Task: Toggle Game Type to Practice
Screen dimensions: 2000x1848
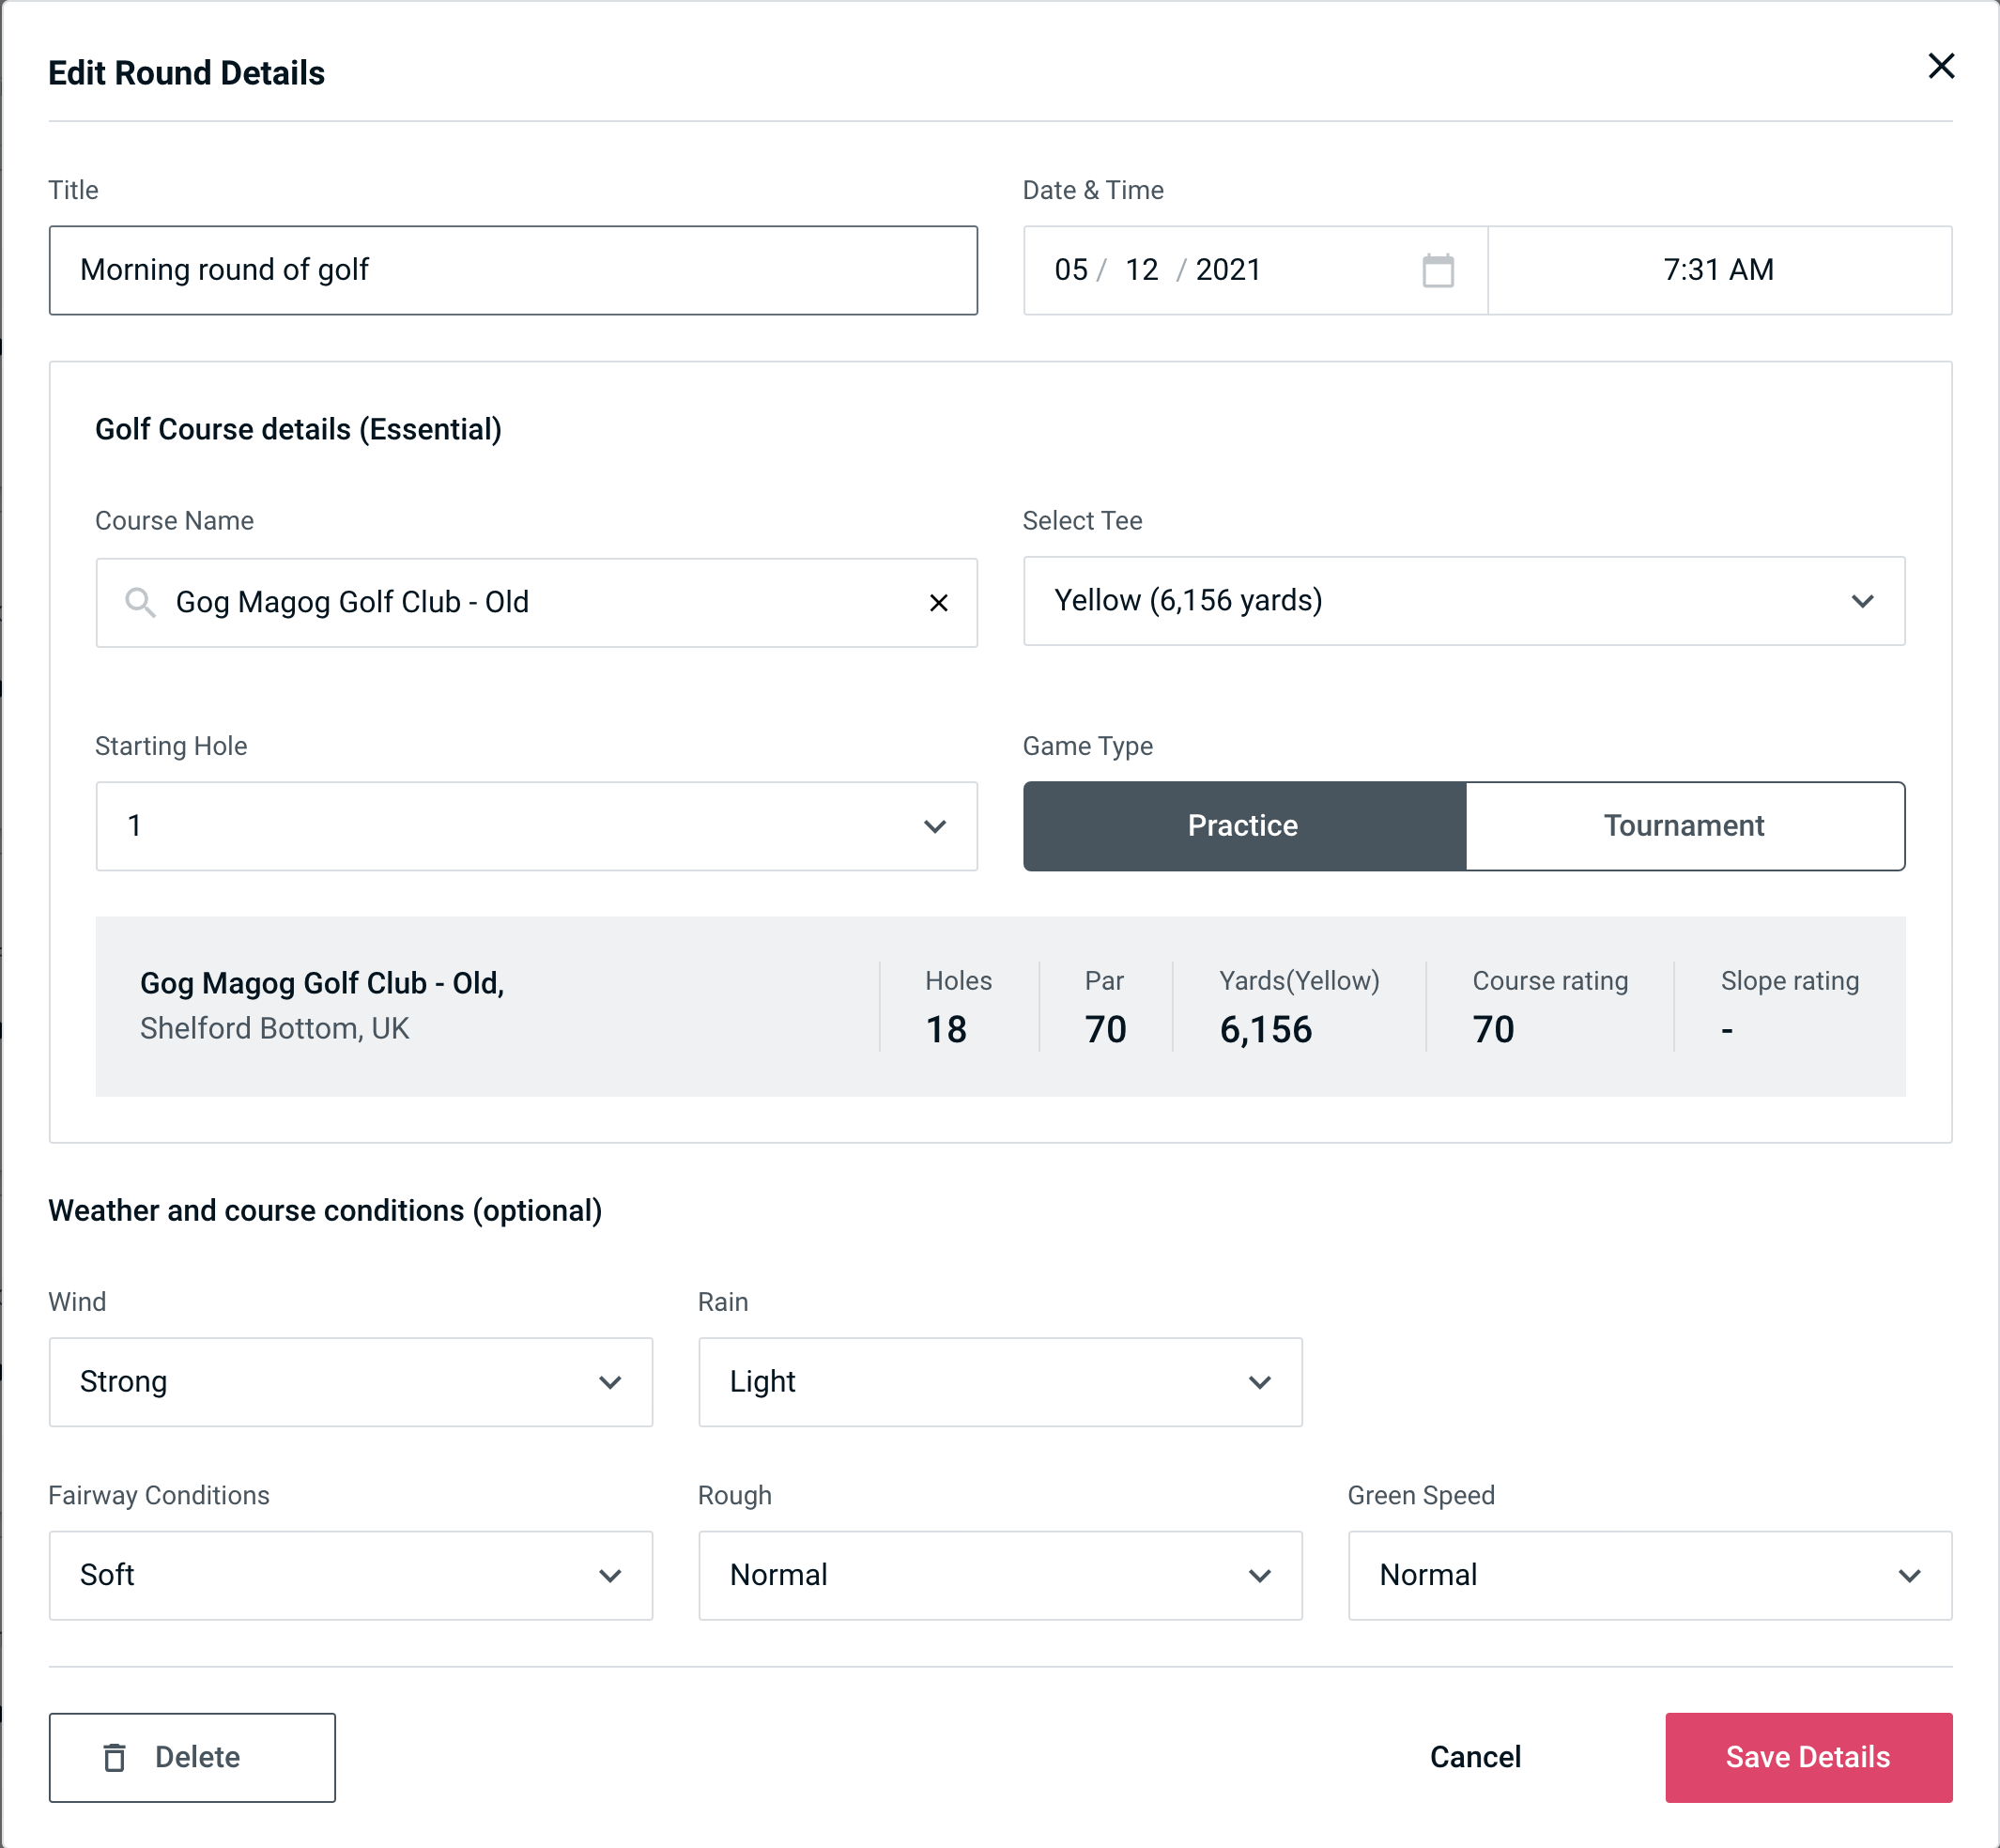Action: pyautogui.click(x=1242, y=827)
